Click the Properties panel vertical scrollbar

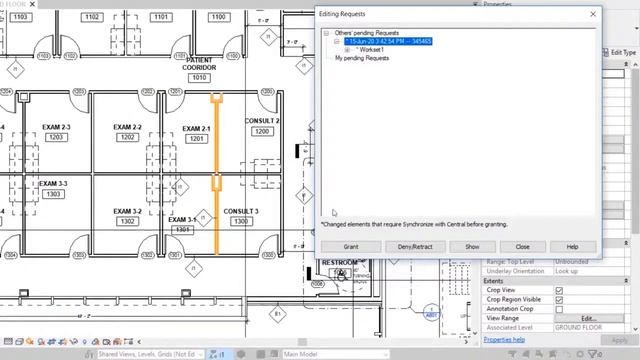(636, 151)
